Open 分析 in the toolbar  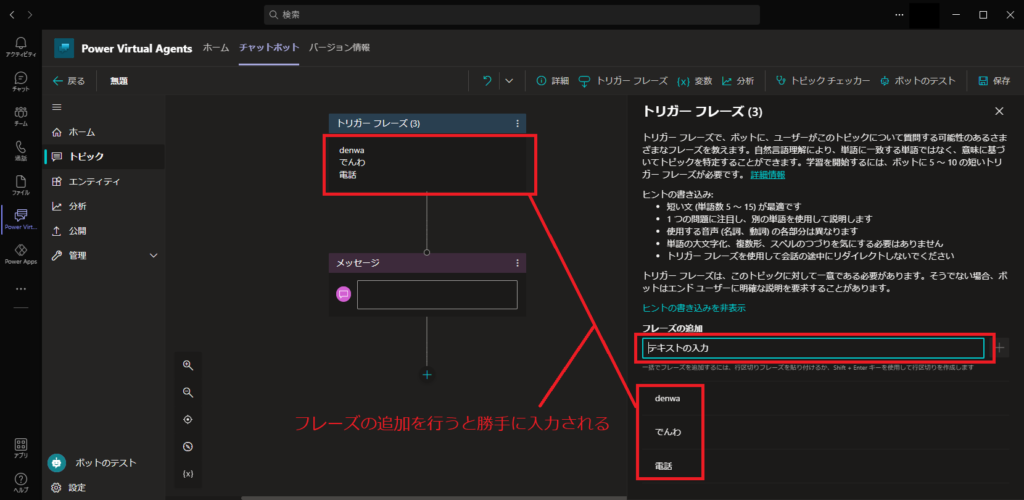pyautogui.click(x=737, y=81)
